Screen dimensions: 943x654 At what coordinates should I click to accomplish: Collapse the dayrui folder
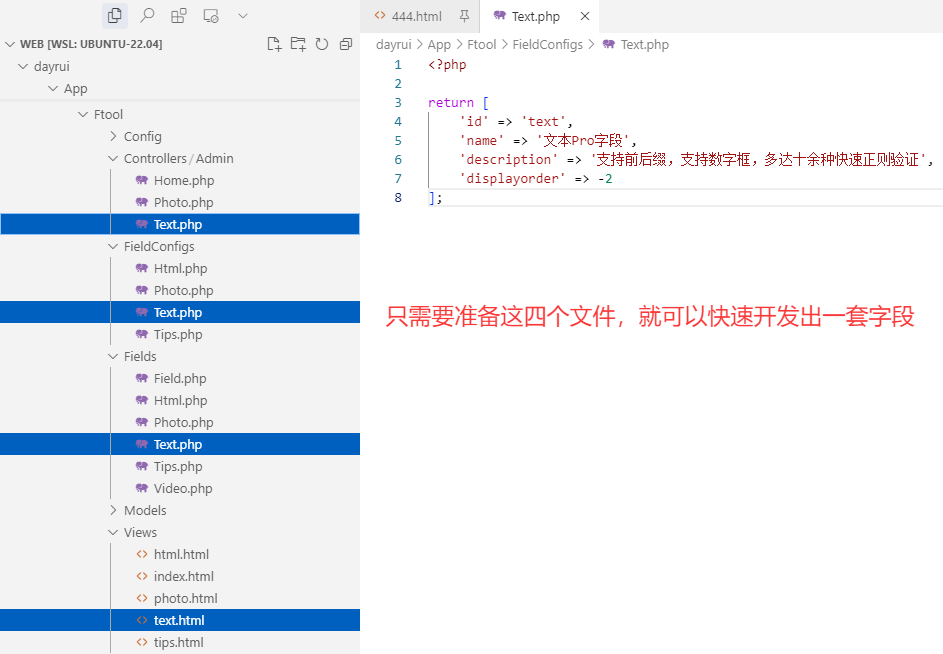[23, 66]
